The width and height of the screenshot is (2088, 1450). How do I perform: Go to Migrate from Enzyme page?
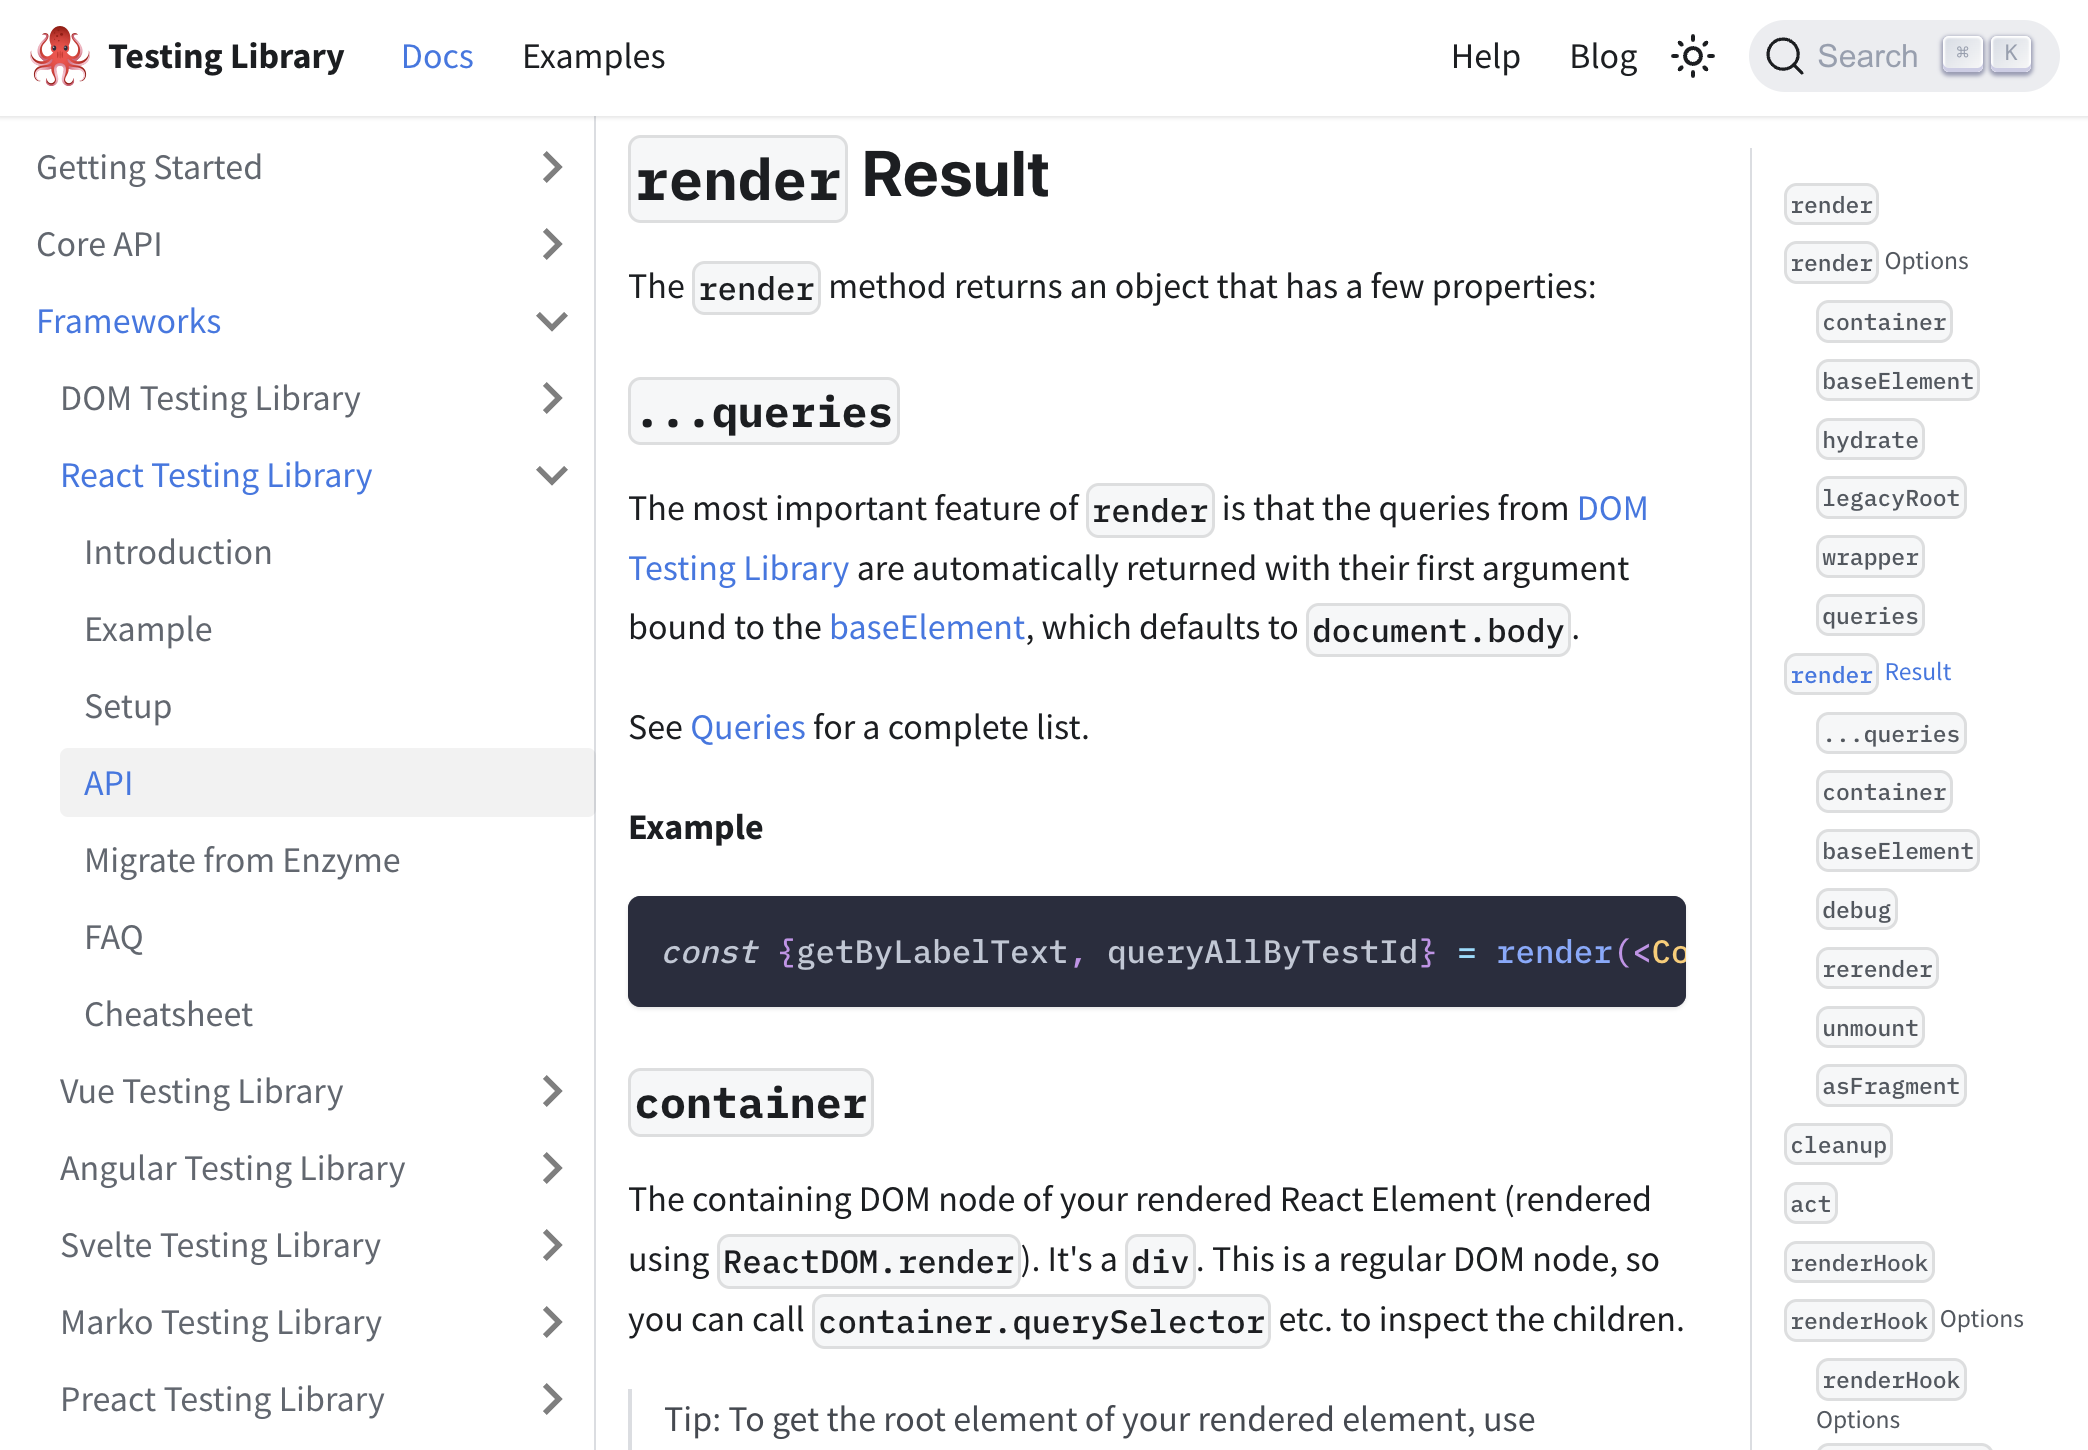pos(242,860)
